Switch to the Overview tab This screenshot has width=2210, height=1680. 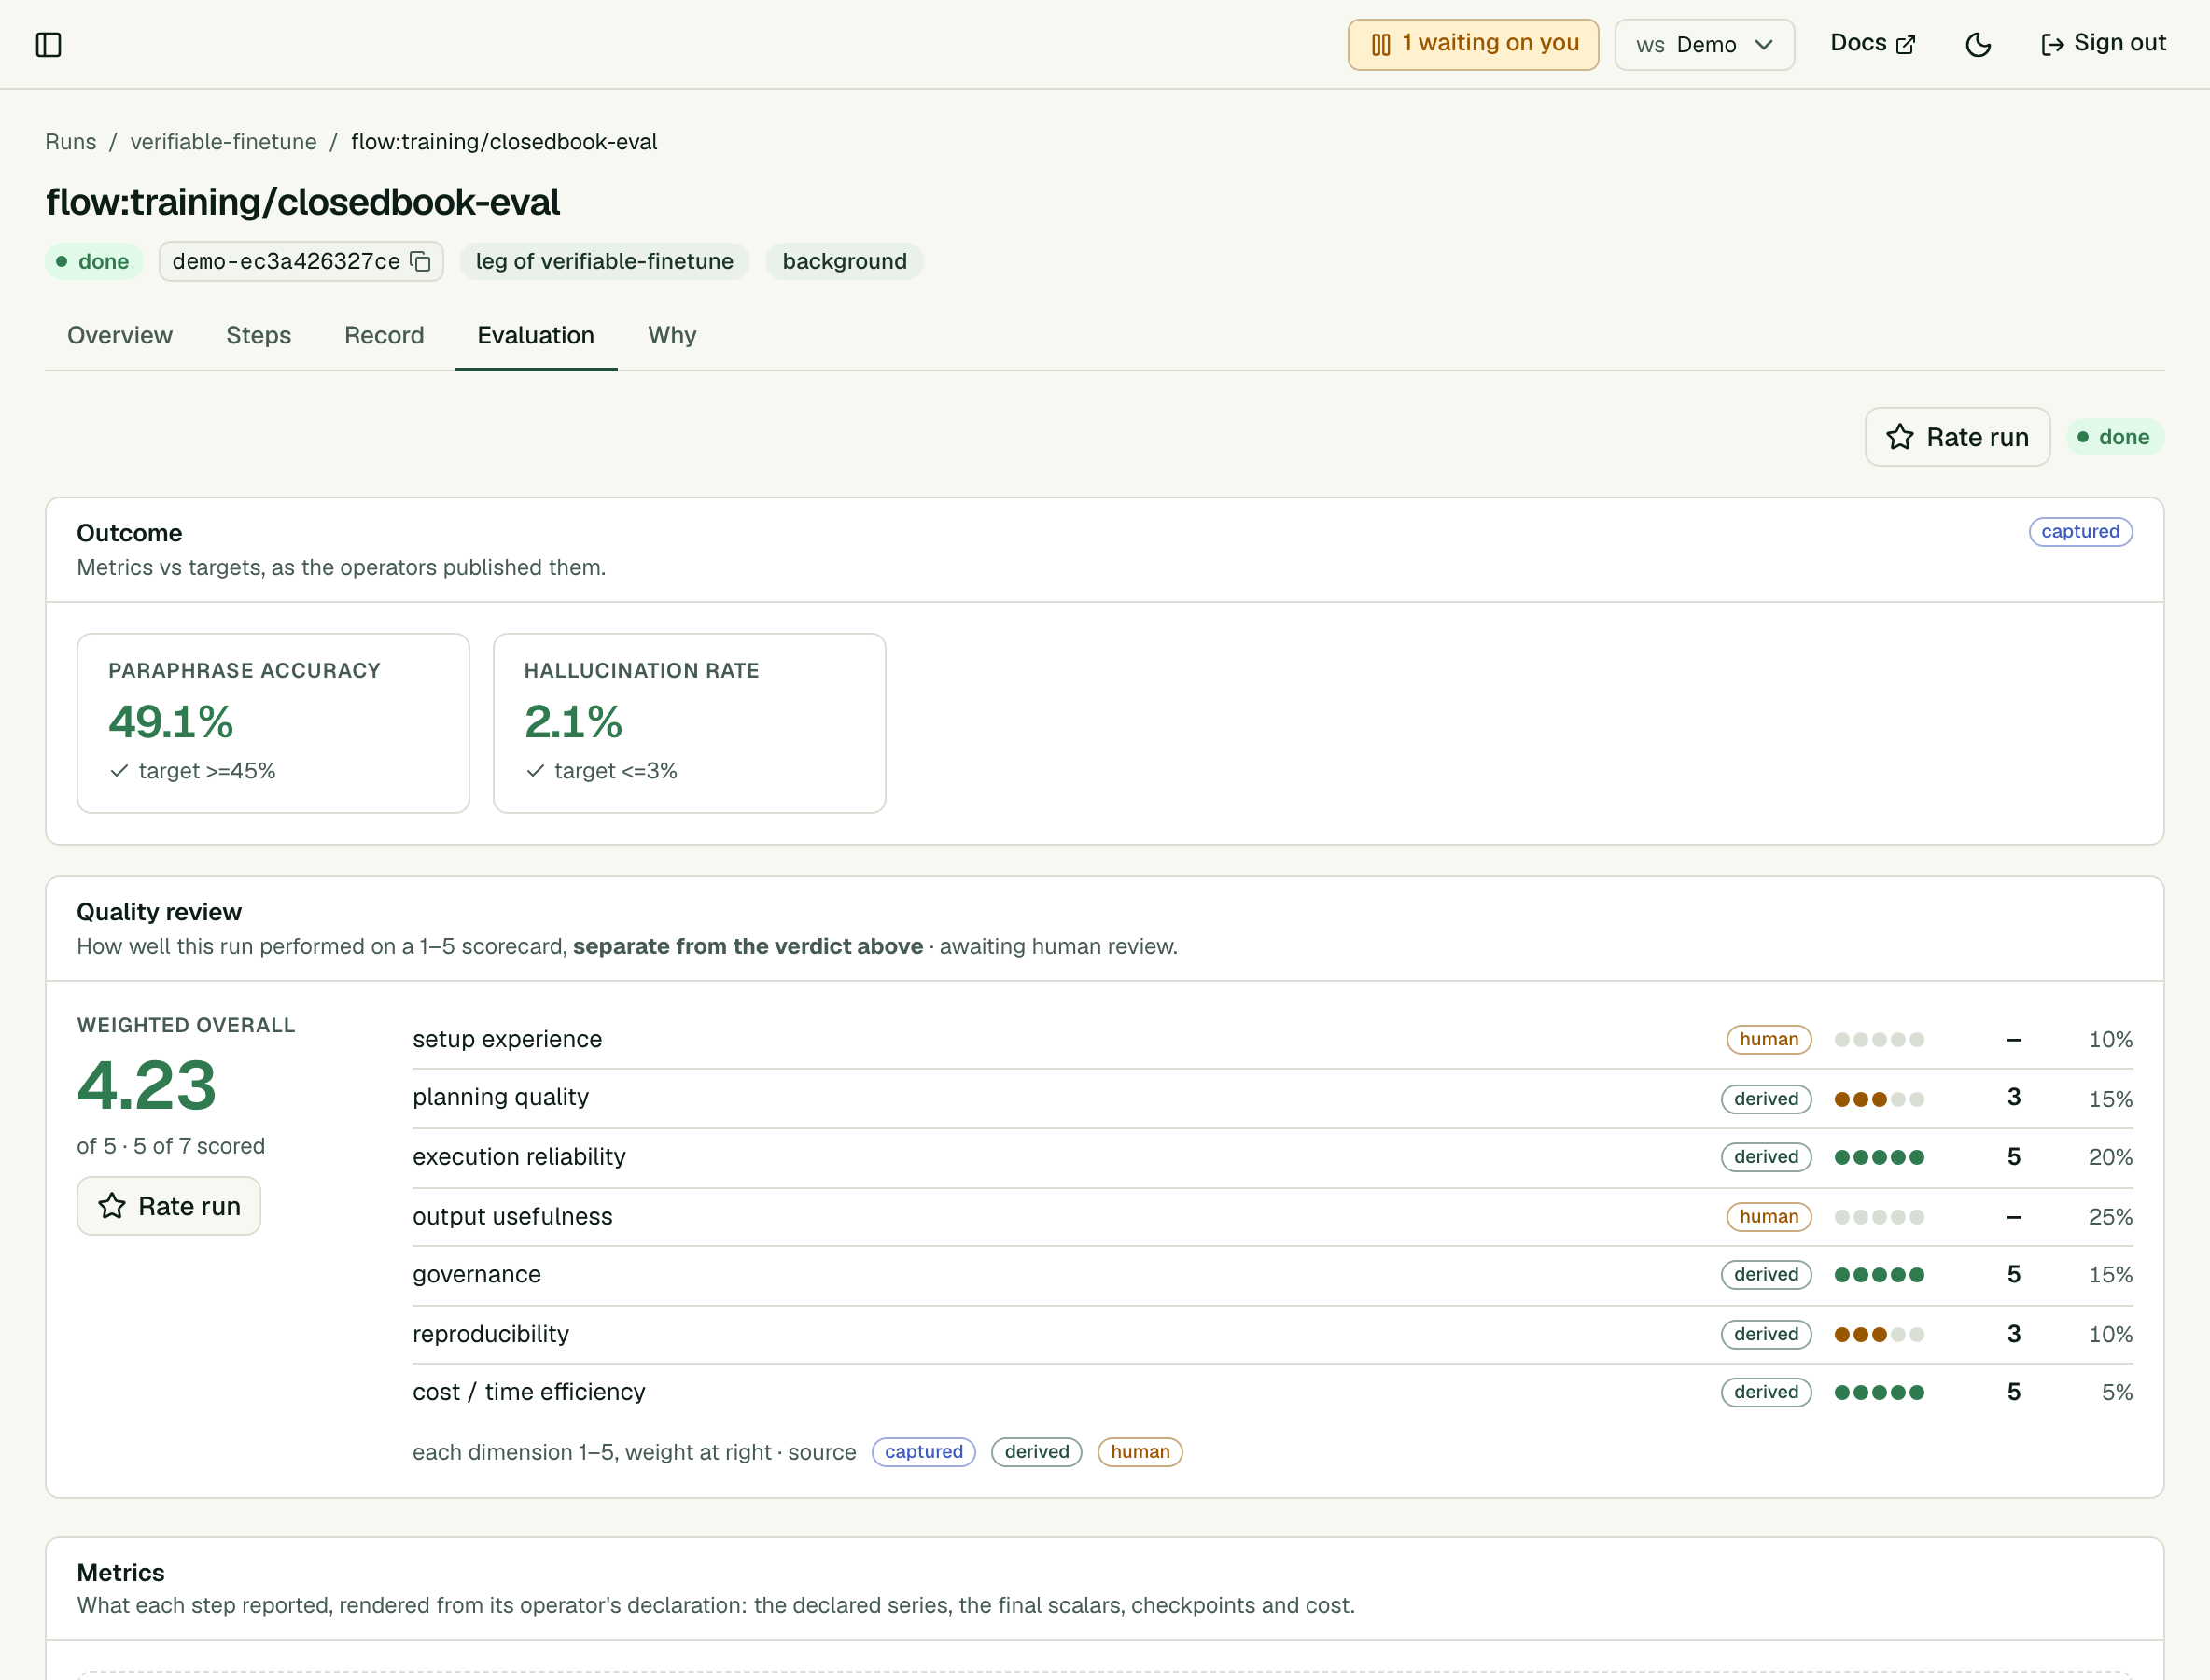click(120, 335)
